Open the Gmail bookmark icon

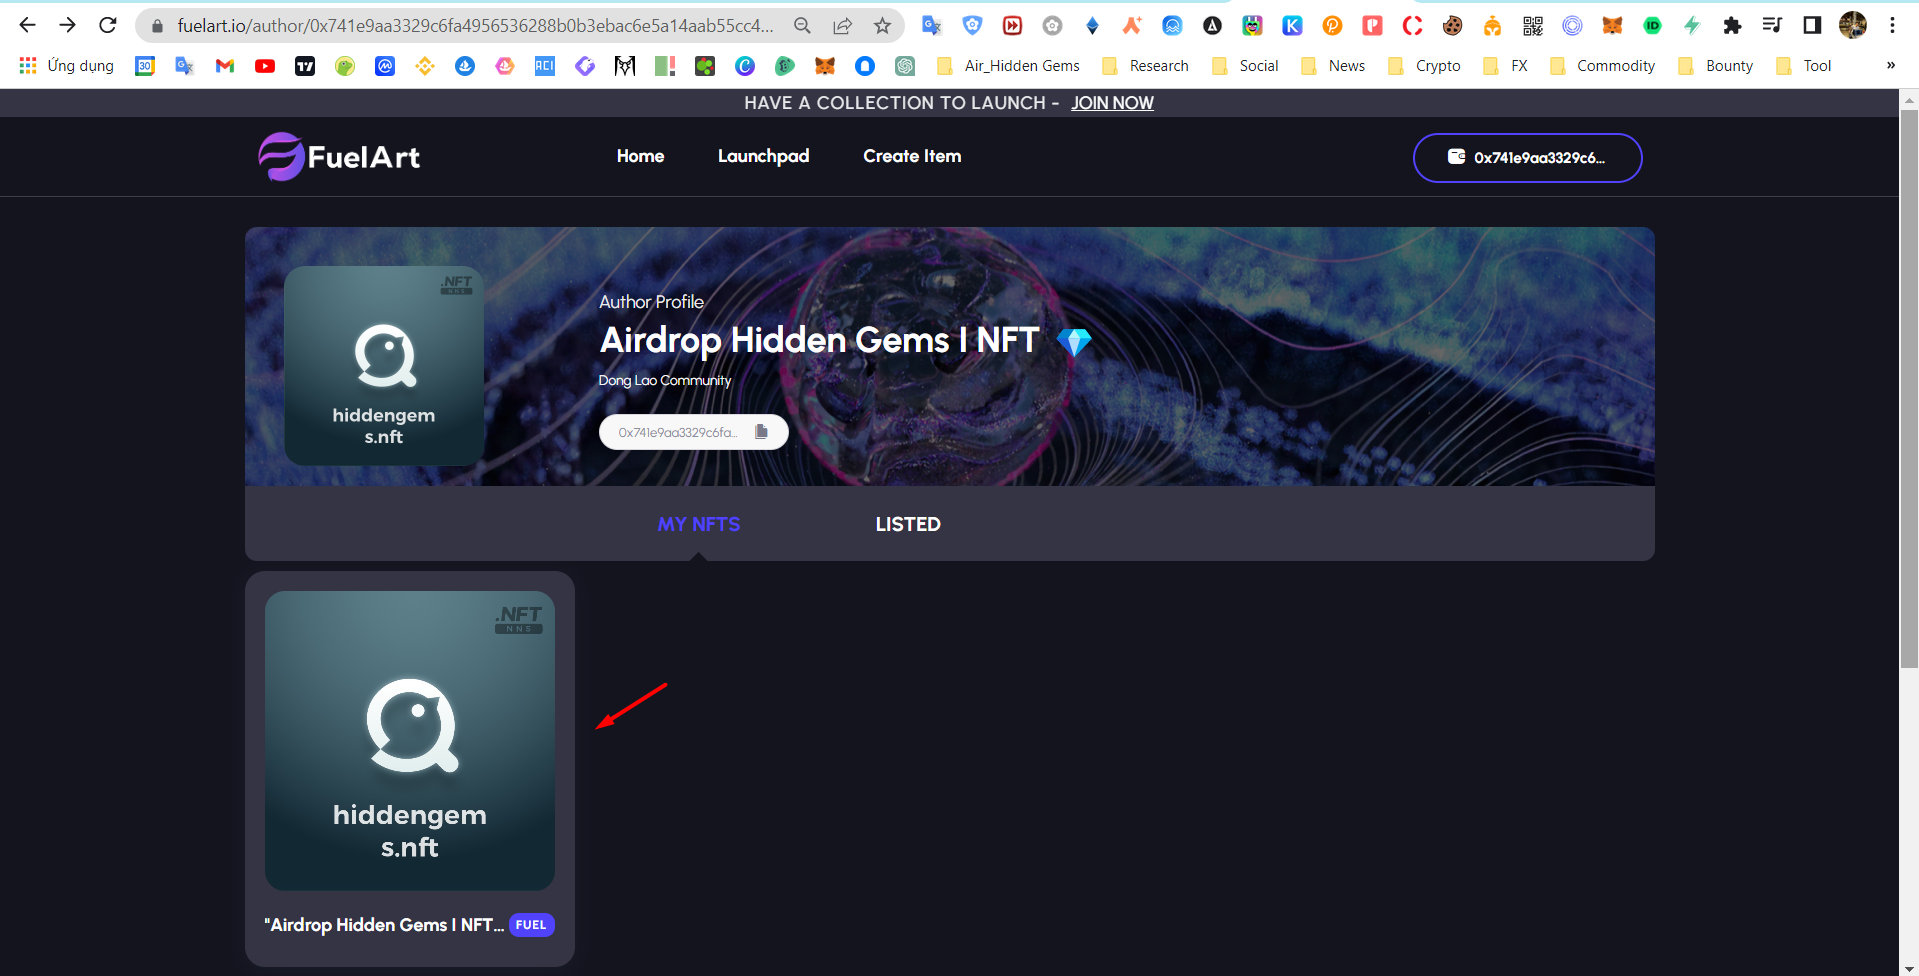coord(225,66)
